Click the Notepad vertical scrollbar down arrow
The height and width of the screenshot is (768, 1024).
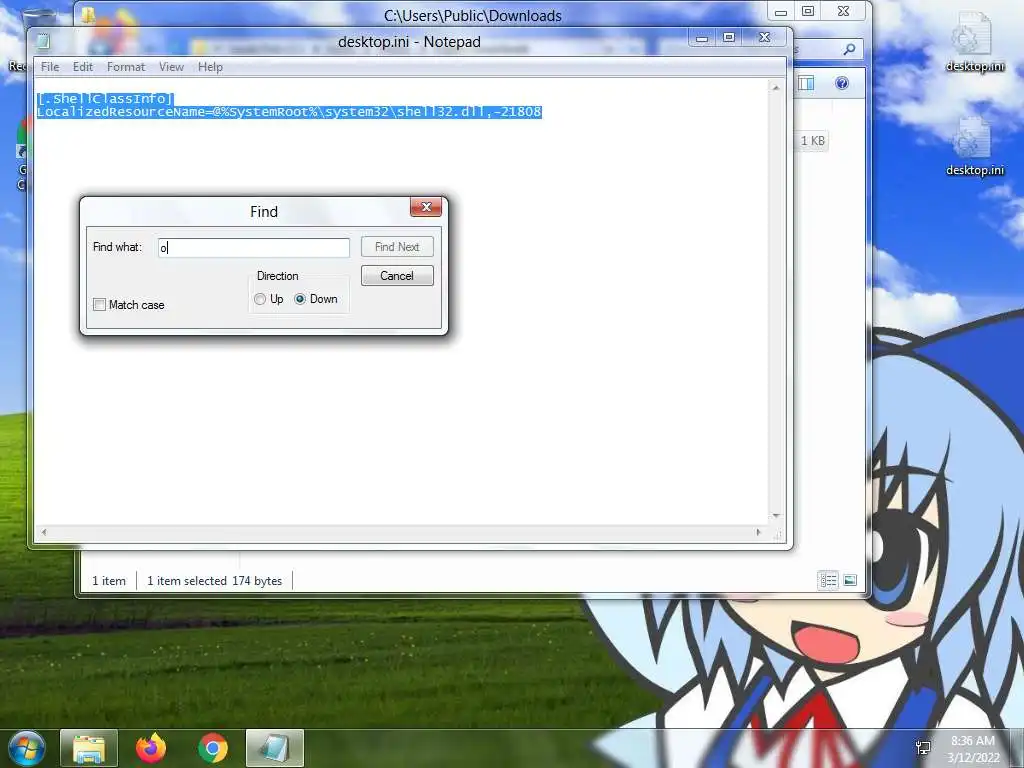[x=776, y=516]
